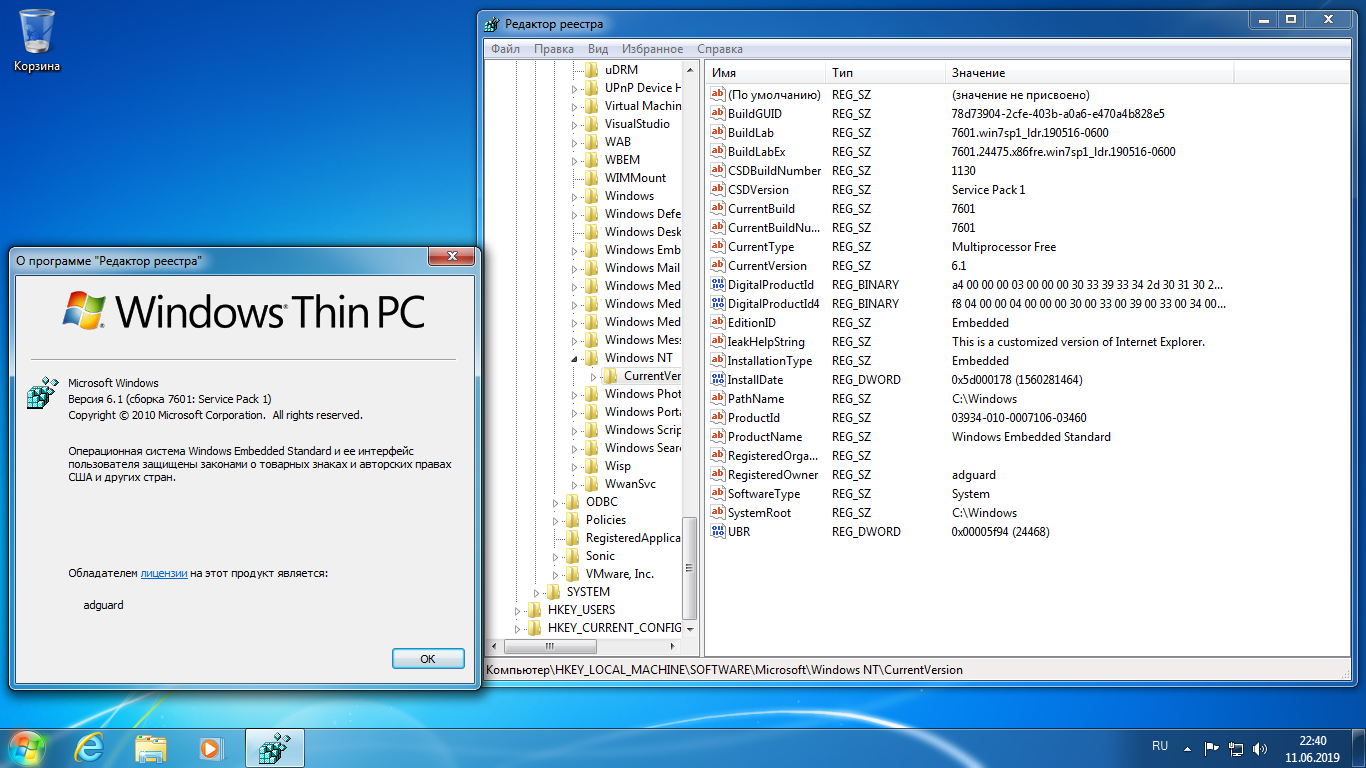This screenshot has width=1366, height=768.
Task: Click the CurrentVersion open folder icon in tree
Action: 611,376
